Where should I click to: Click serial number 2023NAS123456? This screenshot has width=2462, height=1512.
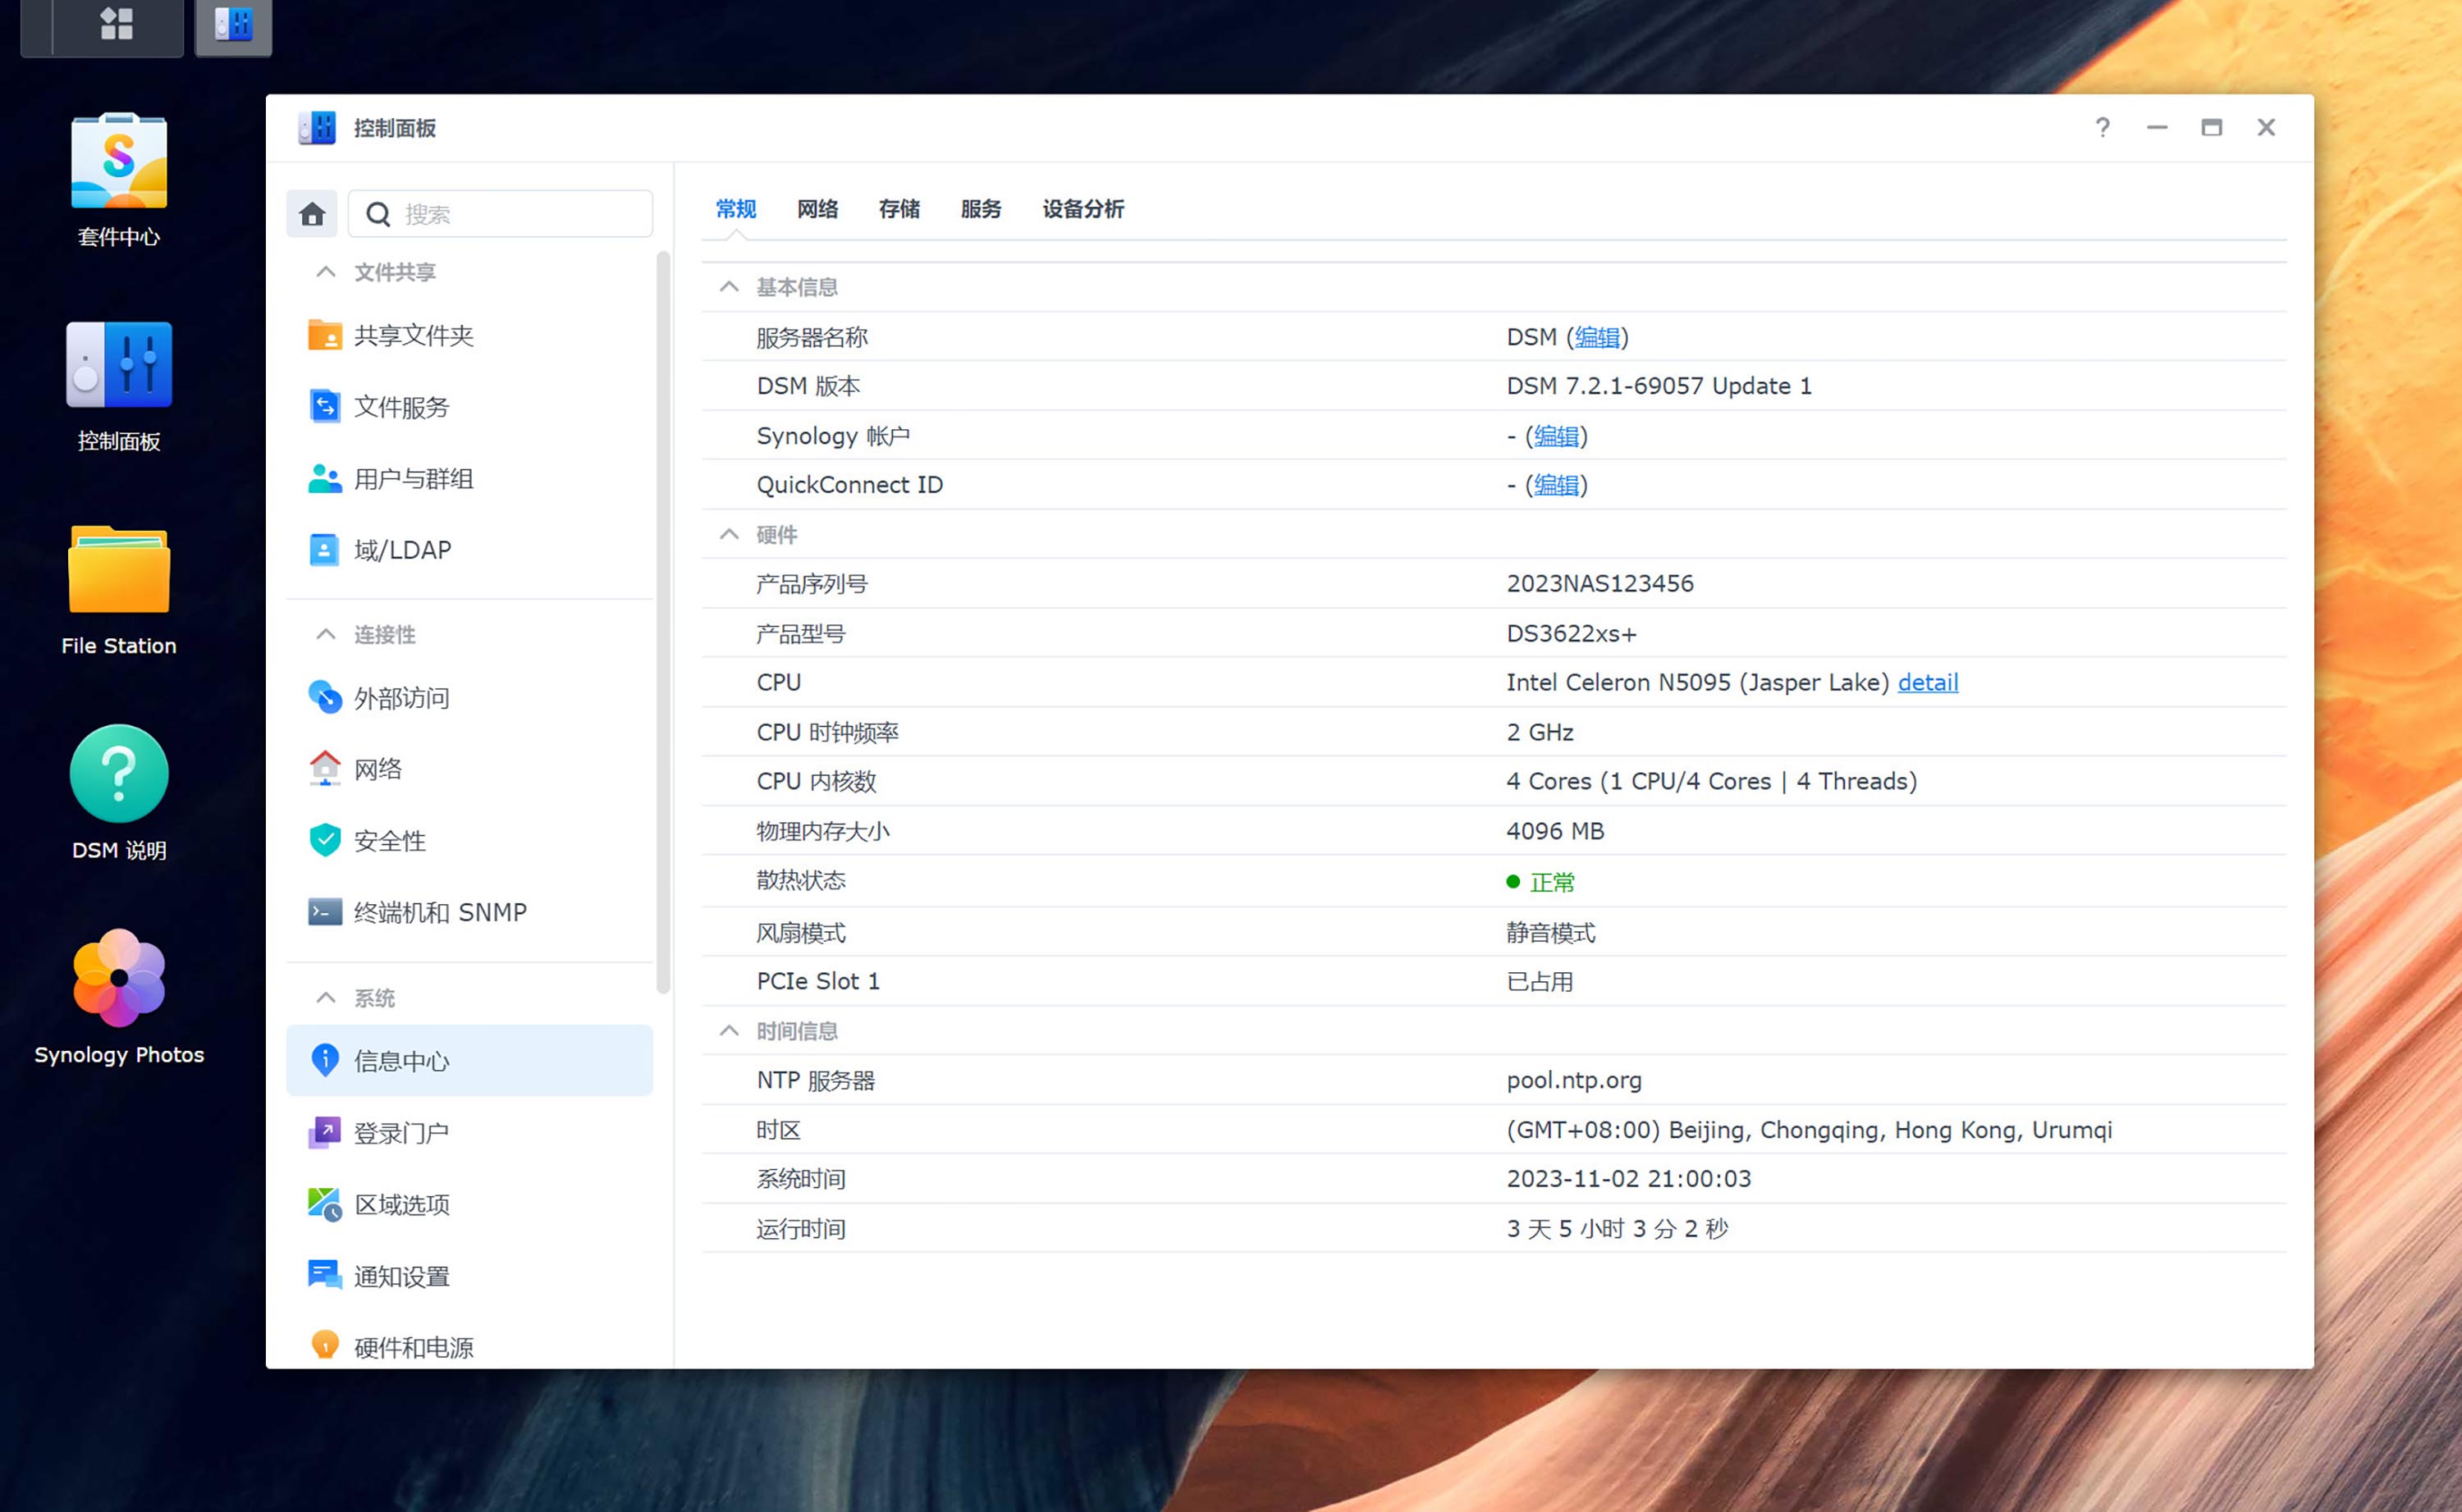click(1600, 583)
